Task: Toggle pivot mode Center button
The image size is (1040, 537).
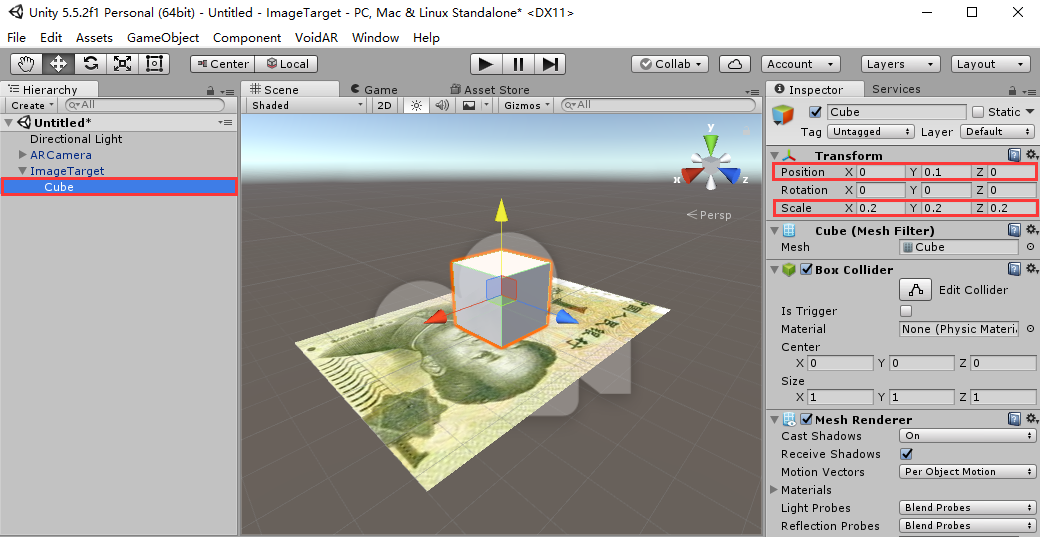Action: [x=223, y=64]
